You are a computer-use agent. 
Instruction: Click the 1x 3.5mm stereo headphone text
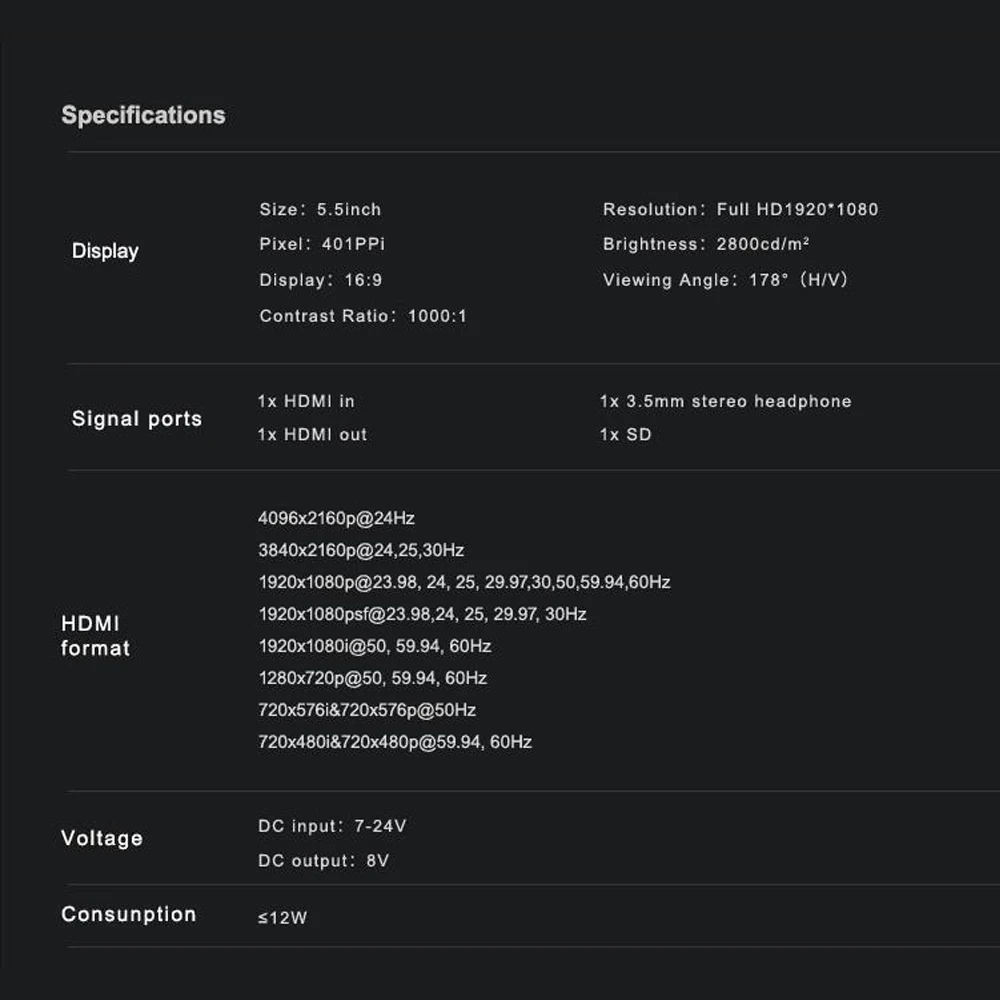[725, 401]
